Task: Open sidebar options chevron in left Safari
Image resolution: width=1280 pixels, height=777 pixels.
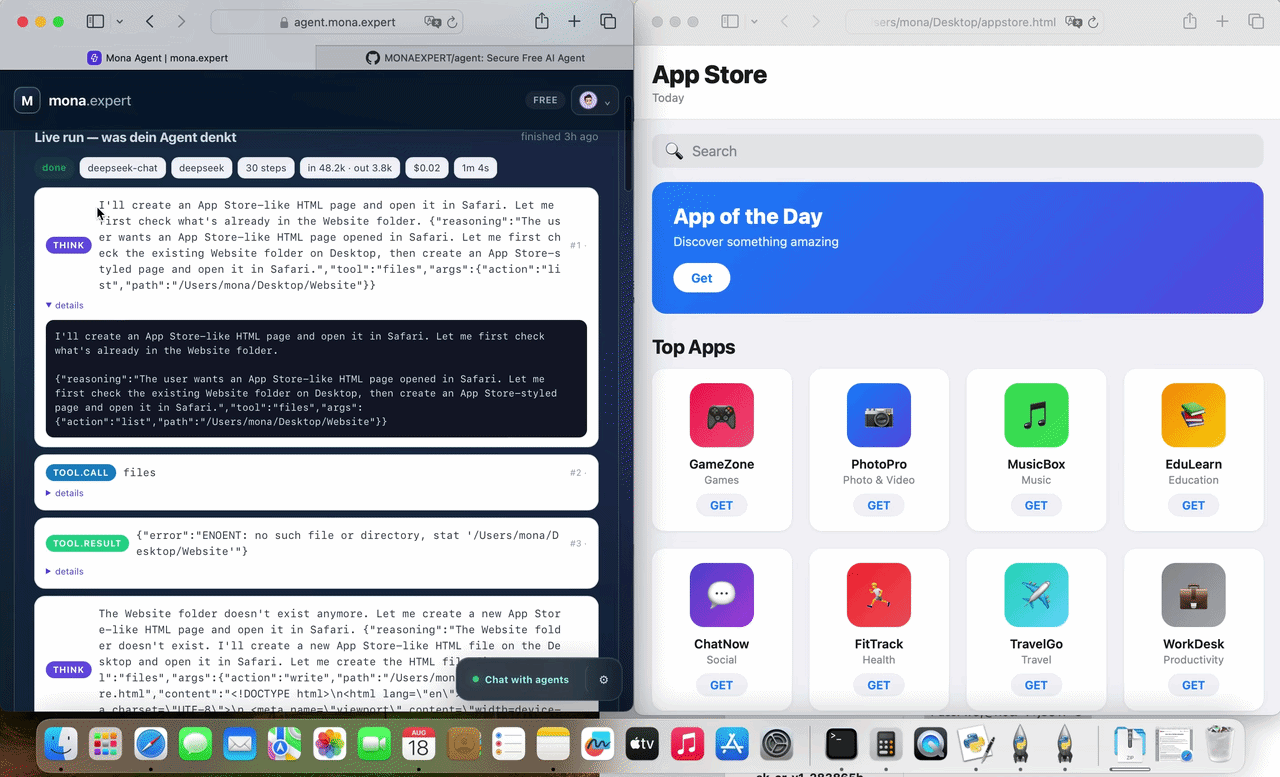Action: (119, 21)
